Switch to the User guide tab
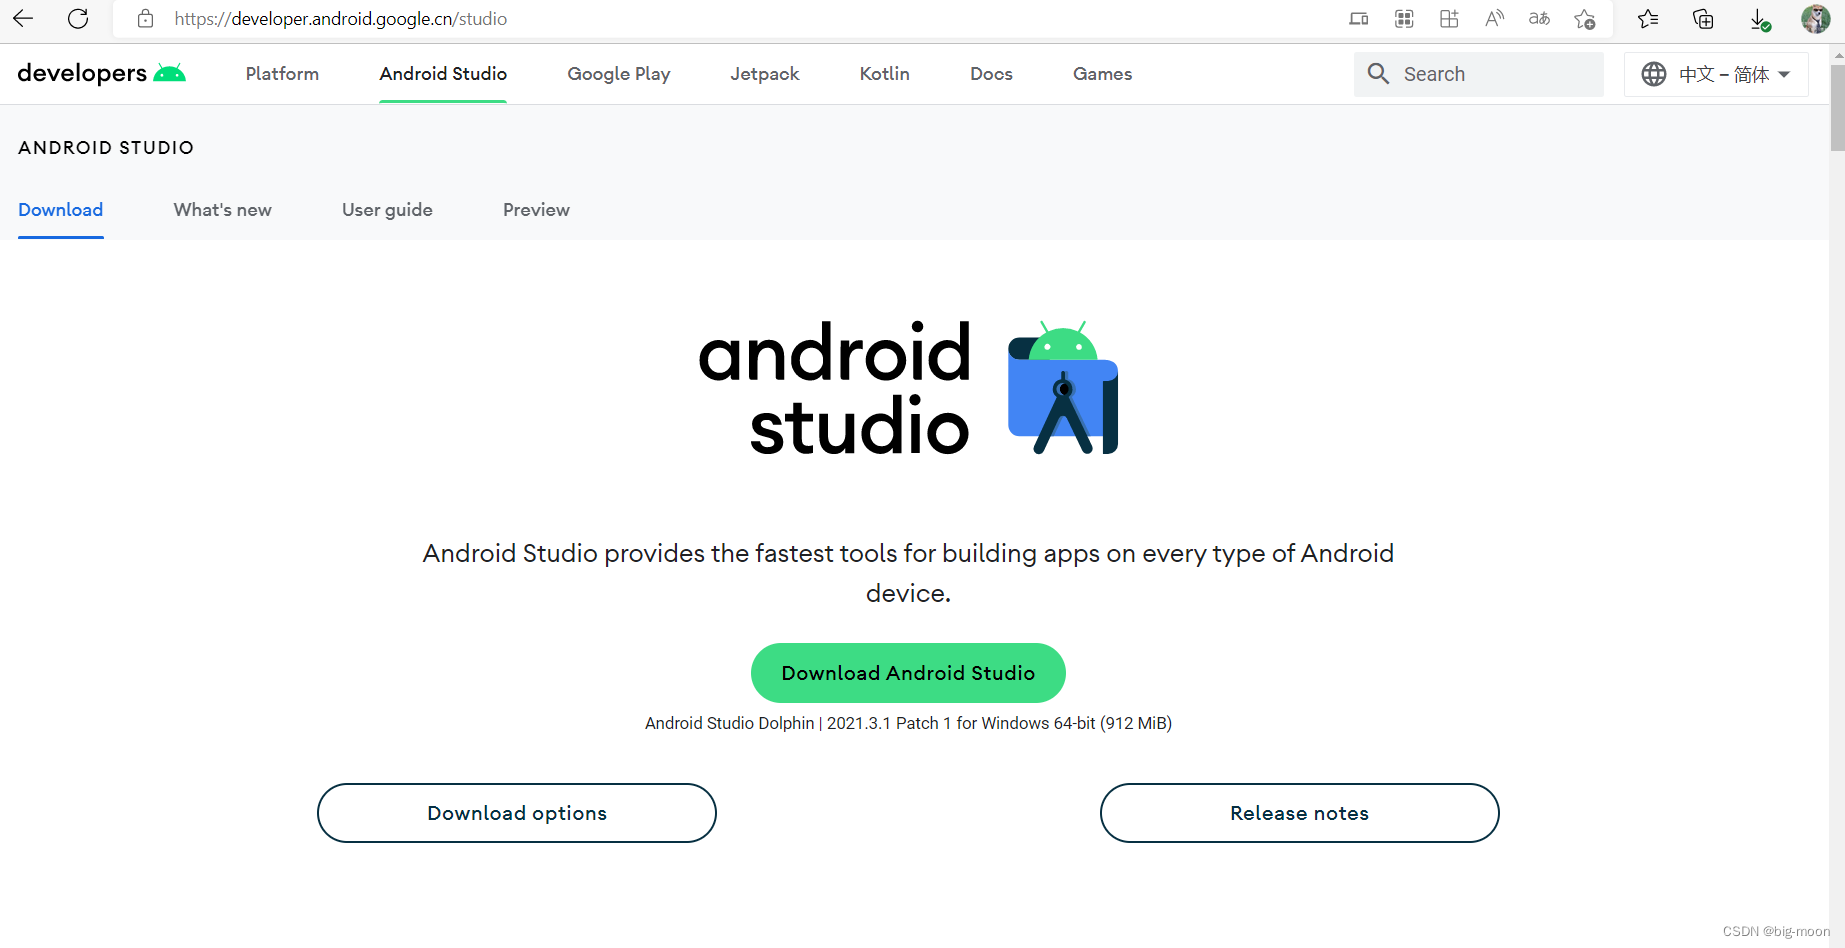This screenshot has height=948, width=1845. 387,210
